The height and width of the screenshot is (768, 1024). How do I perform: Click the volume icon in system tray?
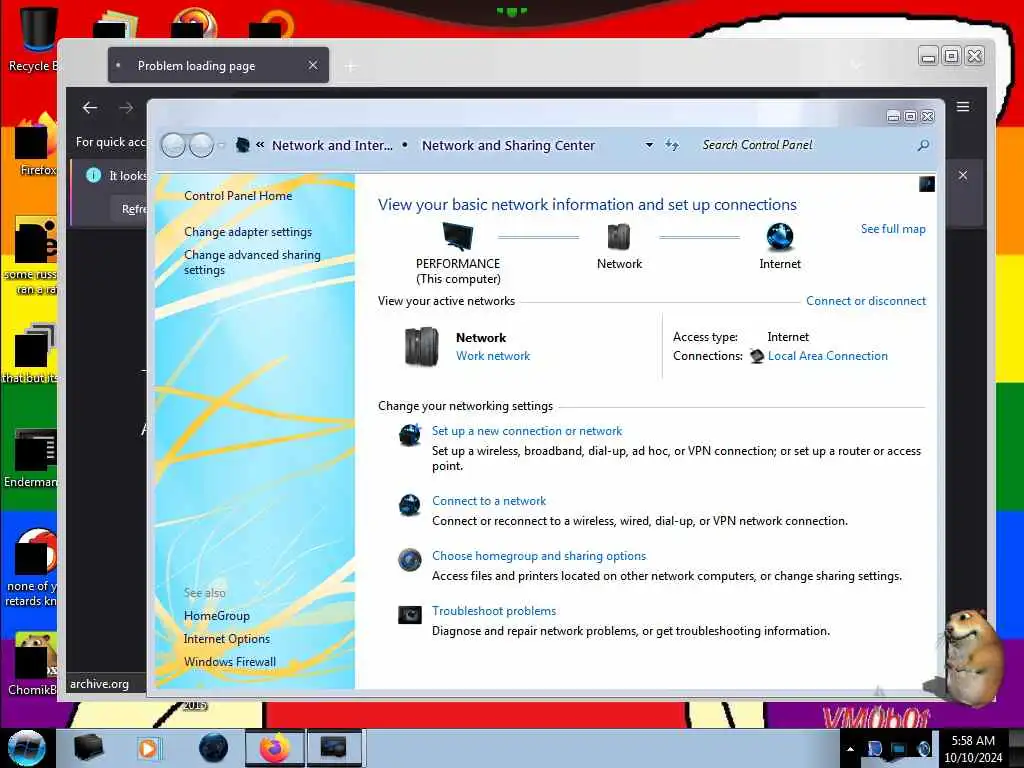click(923, 748)
